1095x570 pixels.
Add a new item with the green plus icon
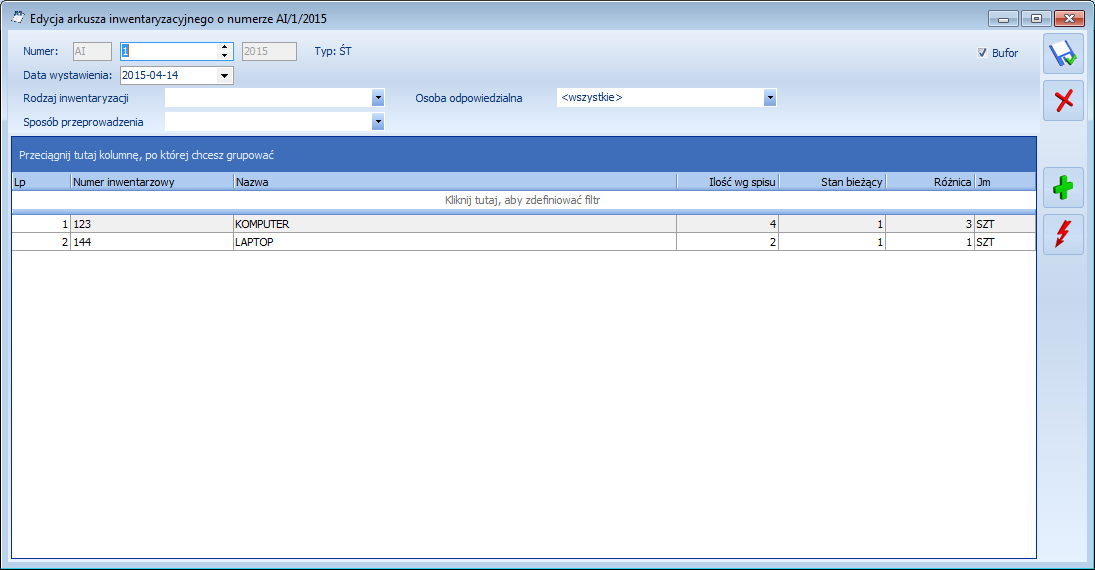pos(1064,187)
